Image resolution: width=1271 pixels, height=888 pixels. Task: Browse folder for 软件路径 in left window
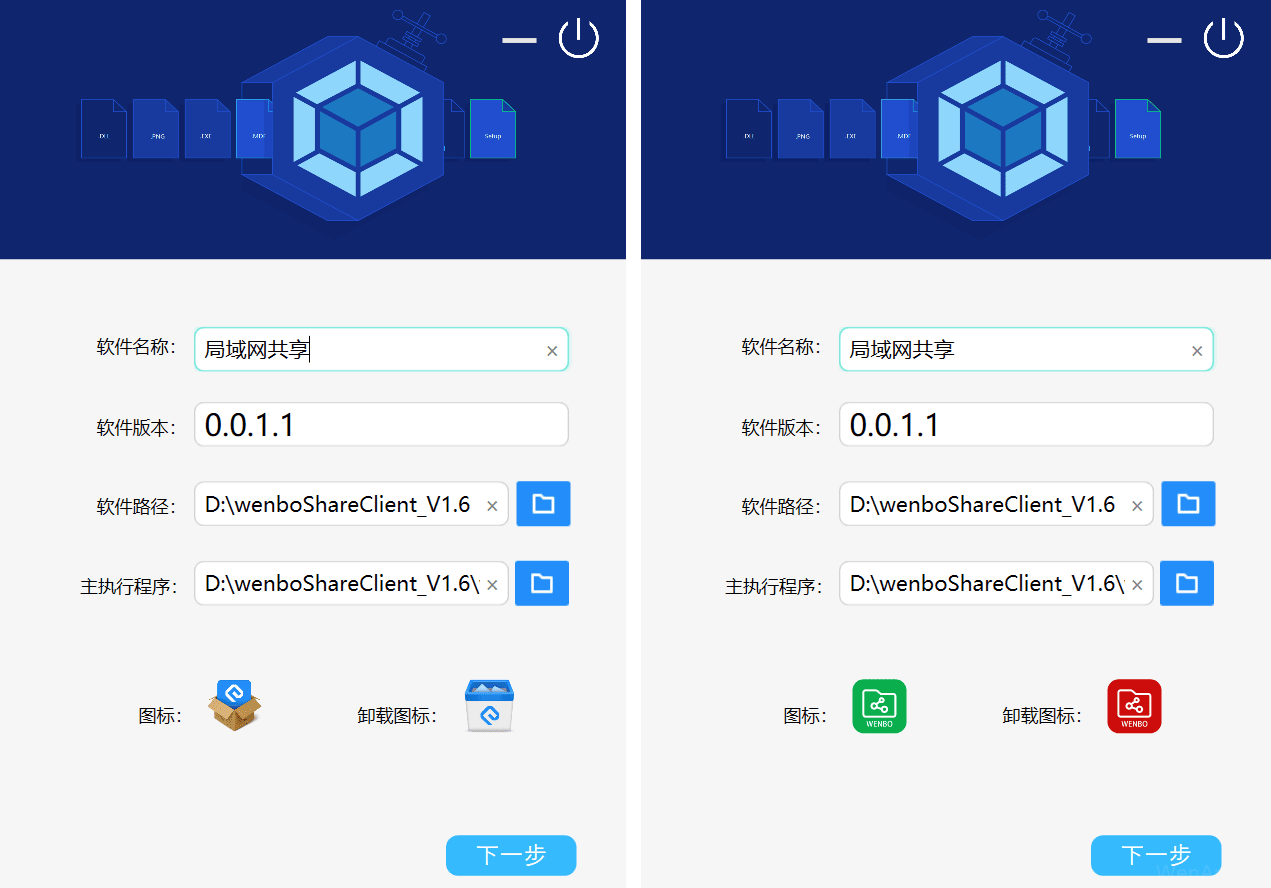pyautogui.click(x=543, y=504)
